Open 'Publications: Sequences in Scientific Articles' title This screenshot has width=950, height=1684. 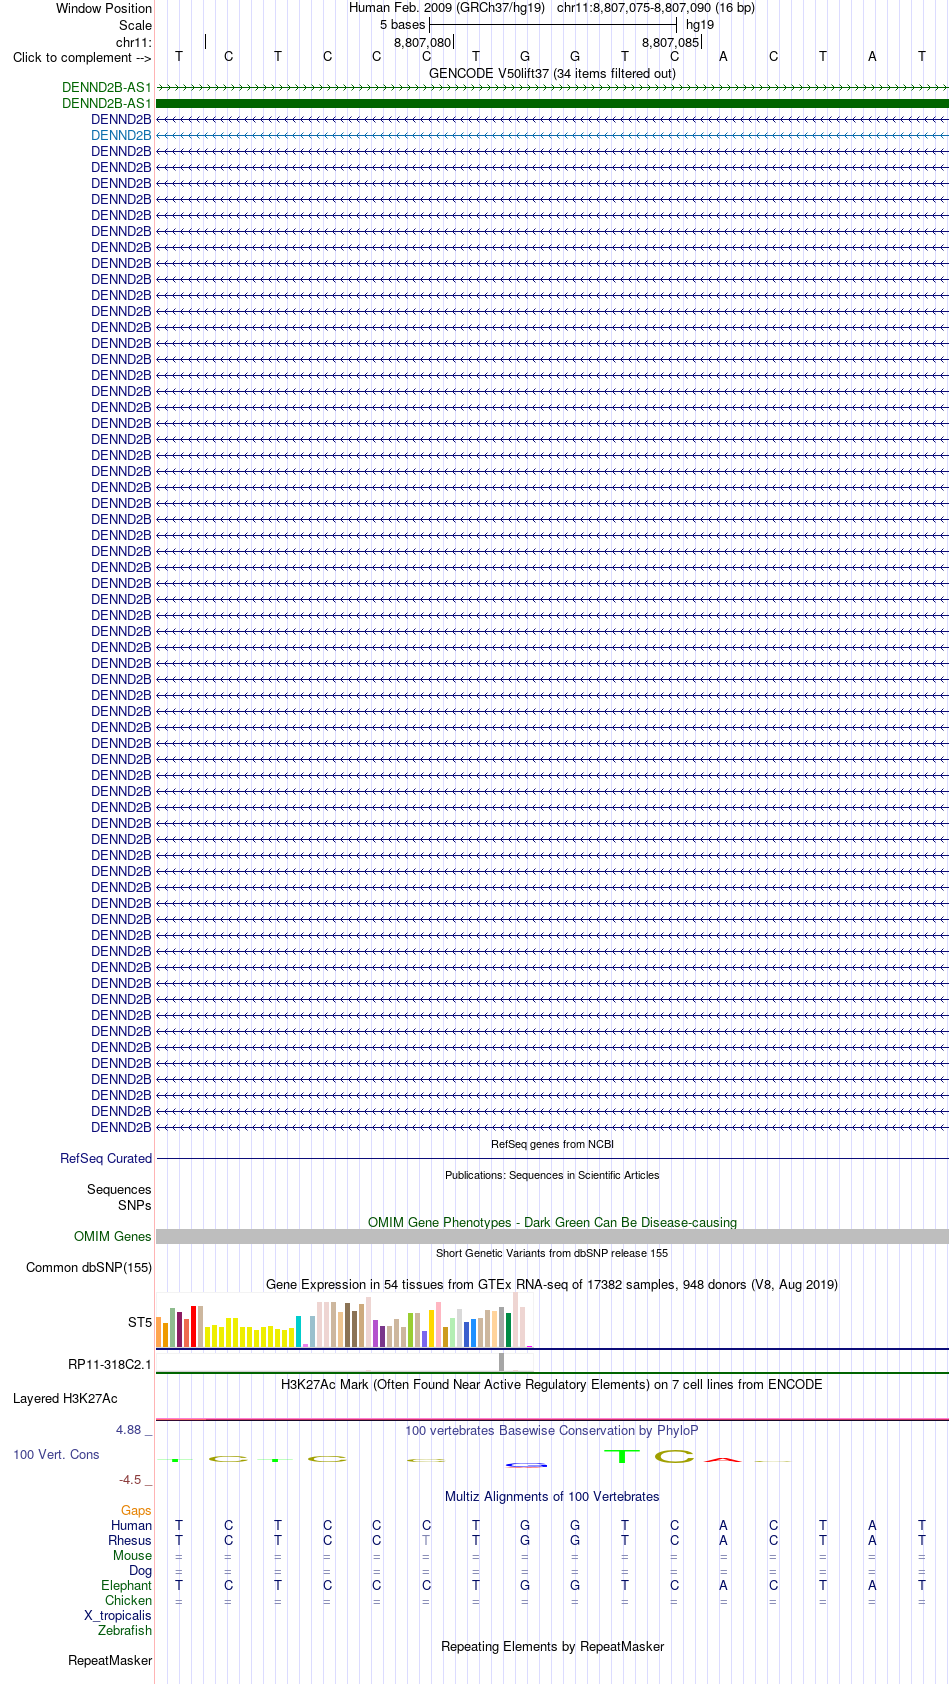click(552, 1175)
